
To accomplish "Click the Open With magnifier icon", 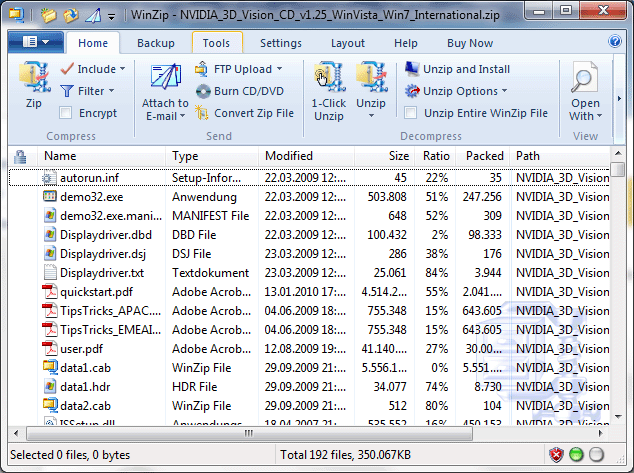I will (x=584, y=78).
